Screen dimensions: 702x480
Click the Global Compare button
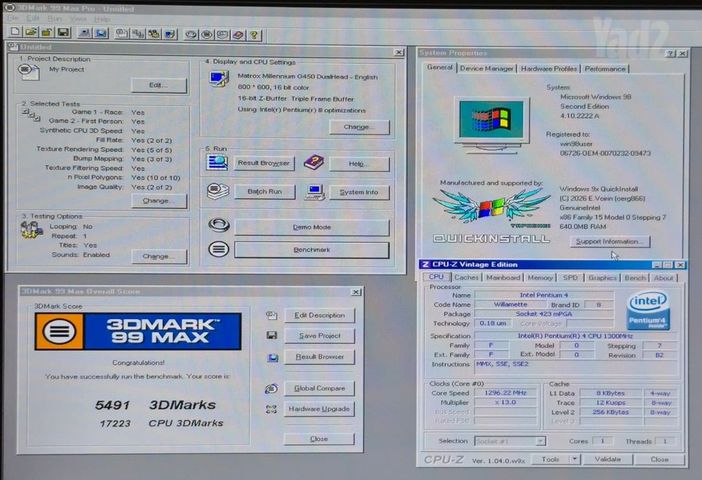click(x=320, y=388)
